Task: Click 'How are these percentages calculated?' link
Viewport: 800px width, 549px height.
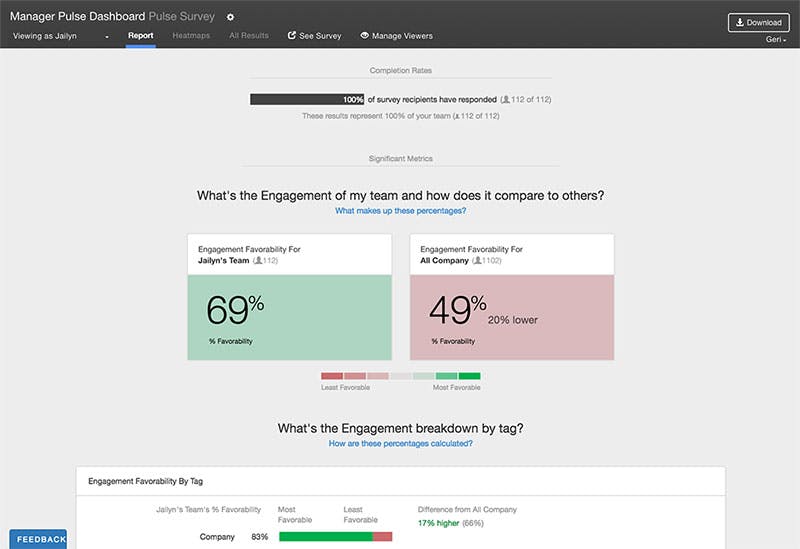Action: coord(400,443)
